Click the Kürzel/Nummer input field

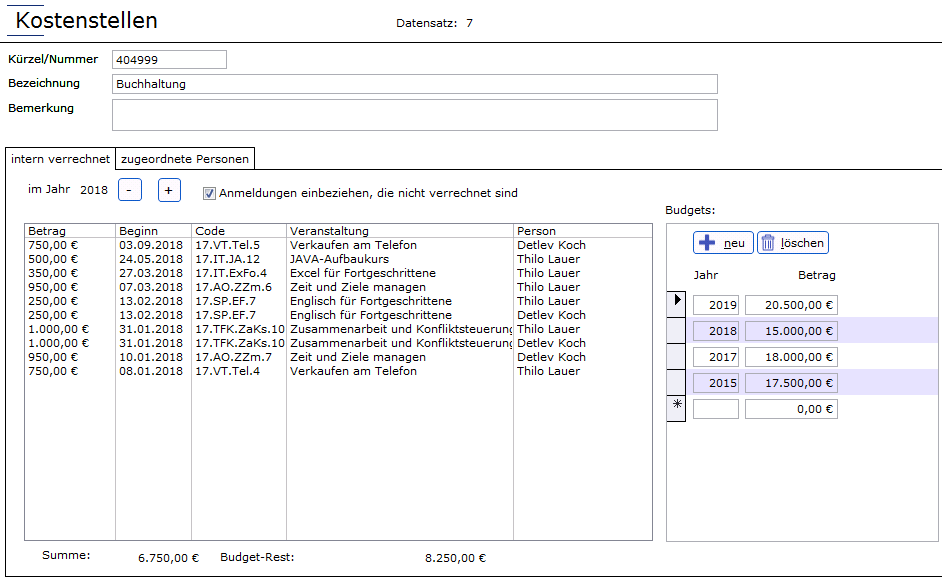coord(169,60)
